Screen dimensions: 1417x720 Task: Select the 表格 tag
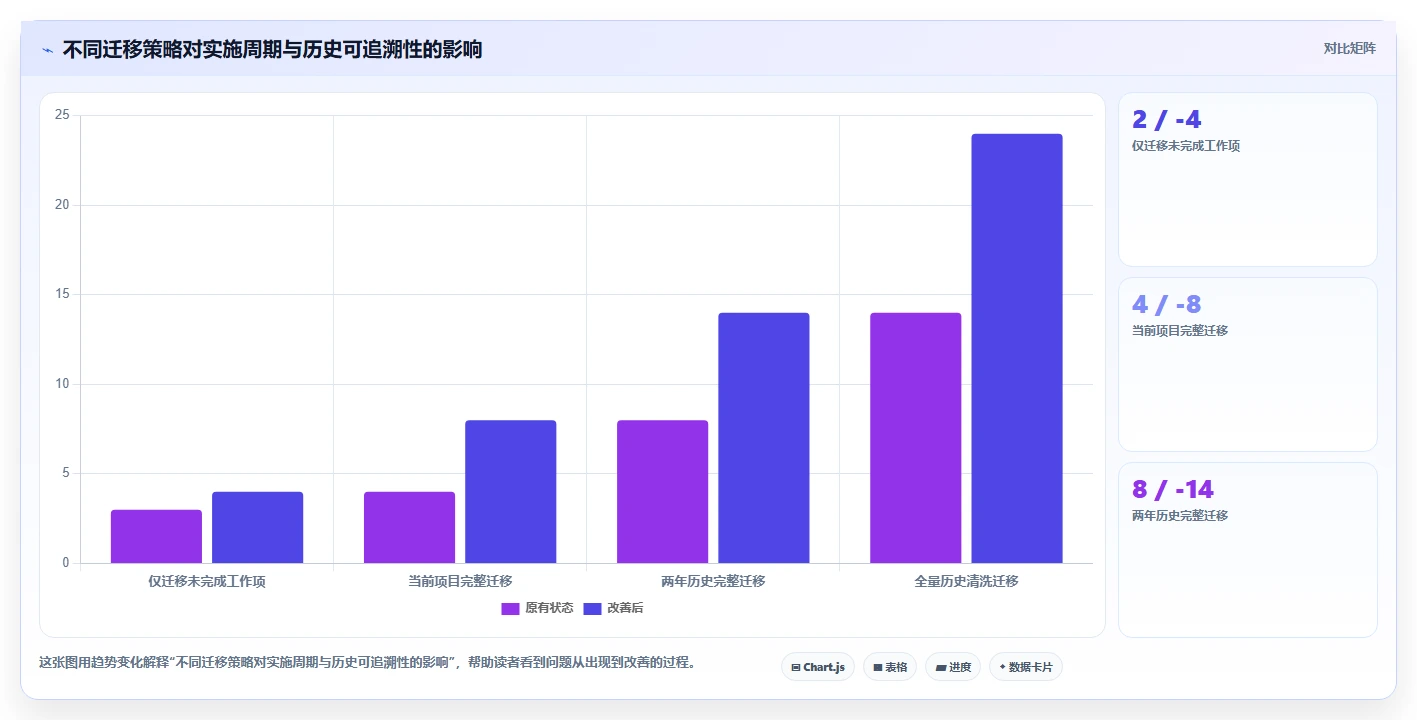tap(889, 667)
